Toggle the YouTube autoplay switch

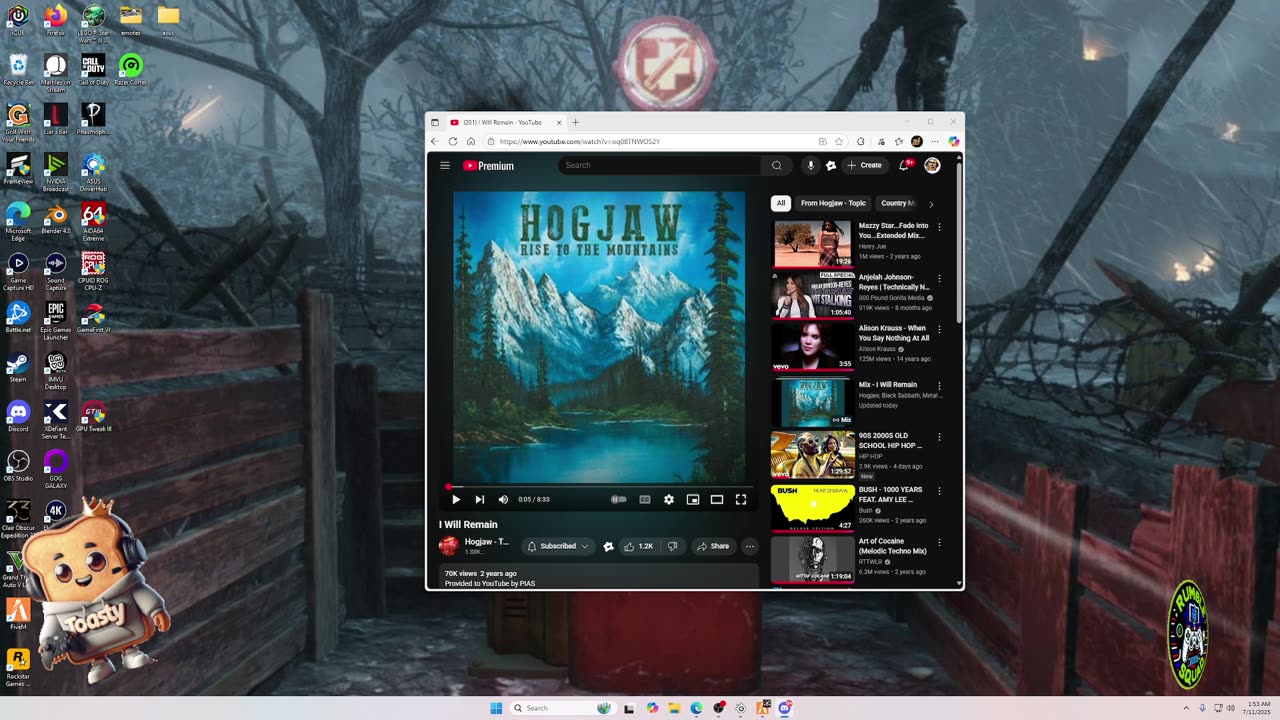(x=619, y=499)
